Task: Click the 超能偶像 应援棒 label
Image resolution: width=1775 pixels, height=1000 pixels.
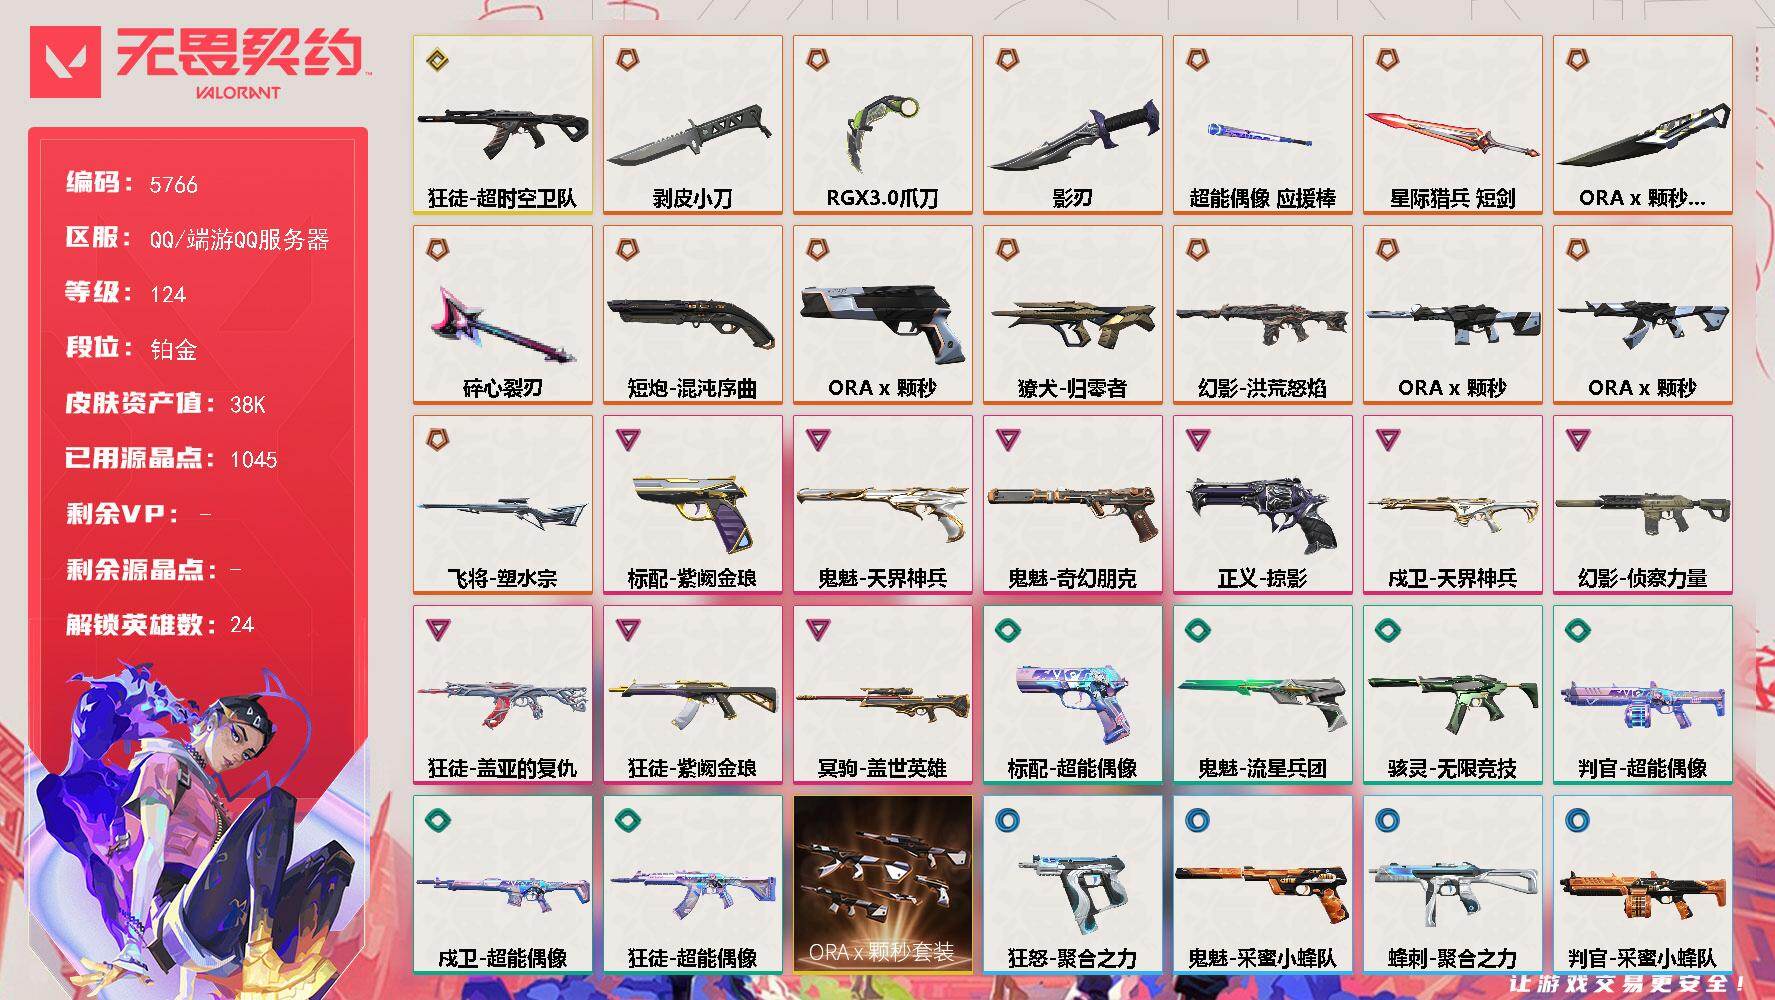Action: [1262, 198]
